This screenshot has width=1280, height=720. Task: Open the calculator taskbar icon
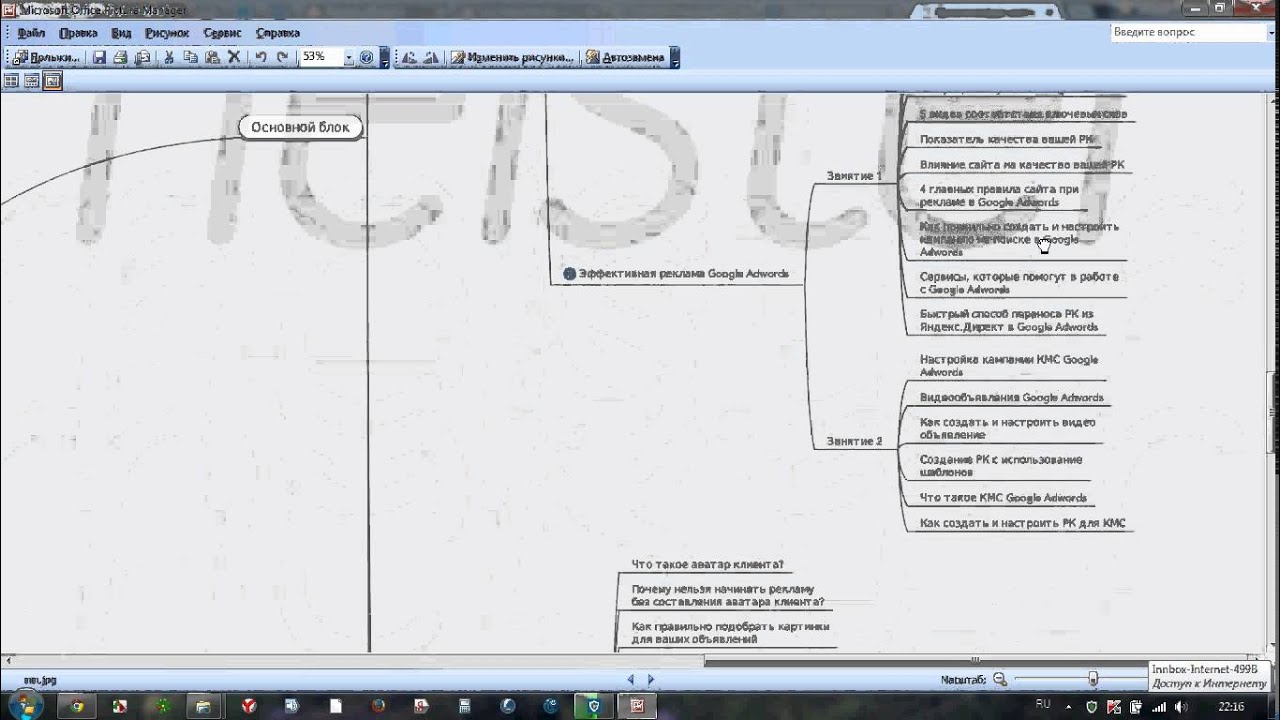point(464,706)
